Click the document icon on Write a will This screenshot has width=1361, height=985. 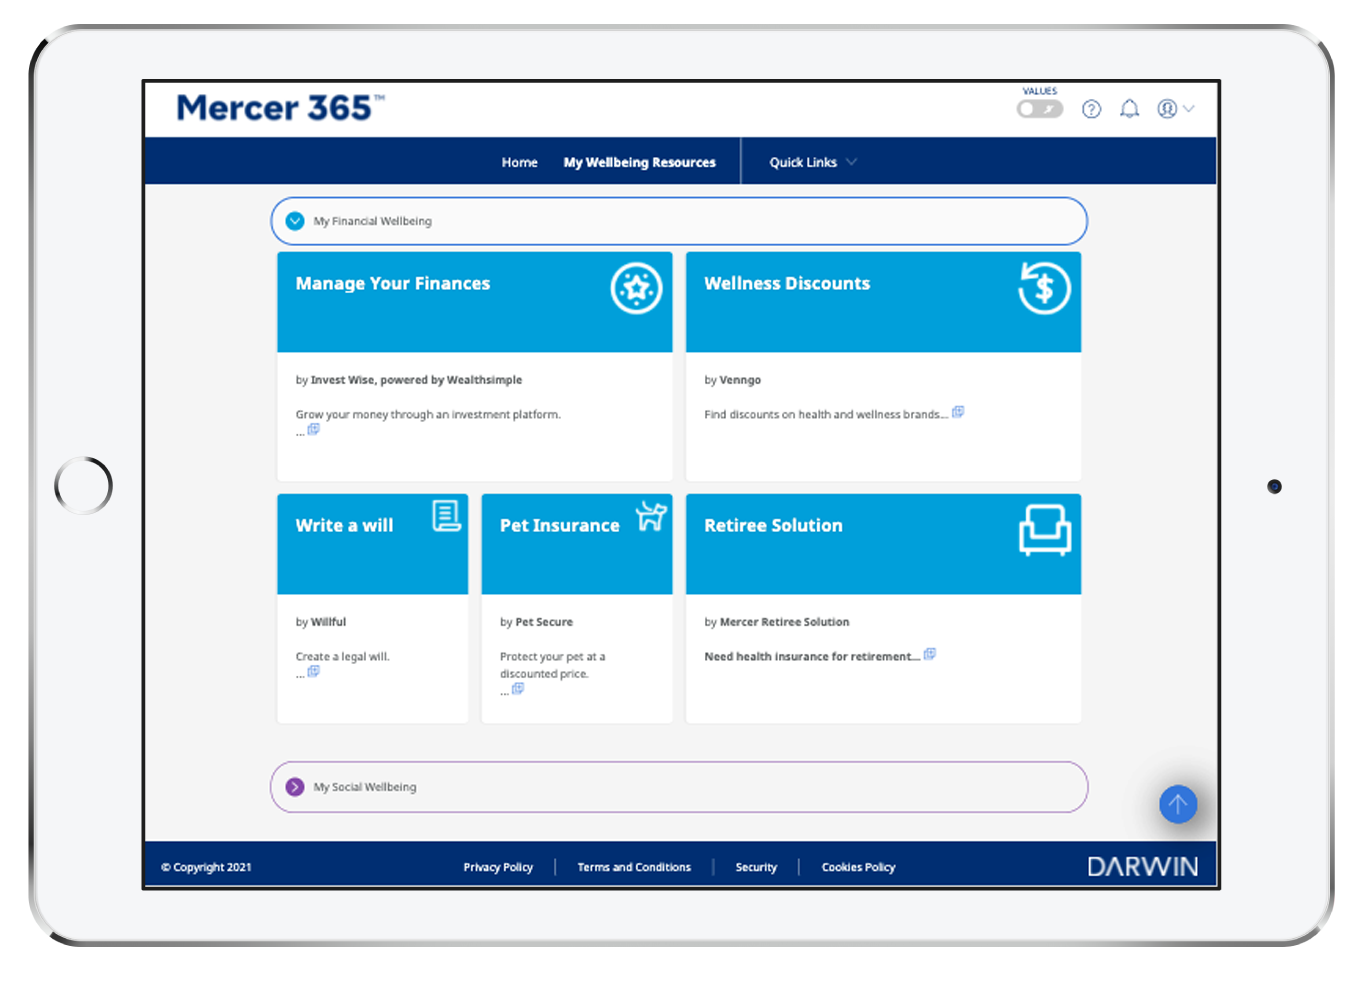446,516
